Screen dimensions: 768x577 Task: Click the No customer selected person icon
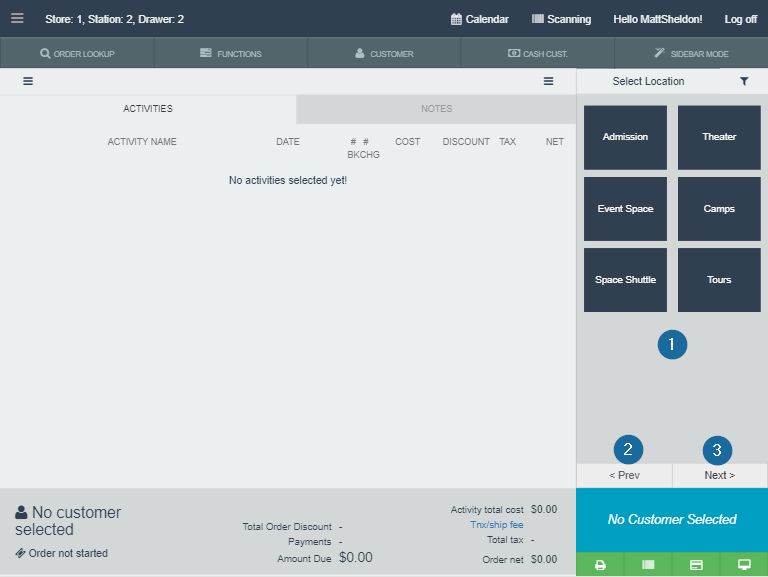[x=21, y=512]
